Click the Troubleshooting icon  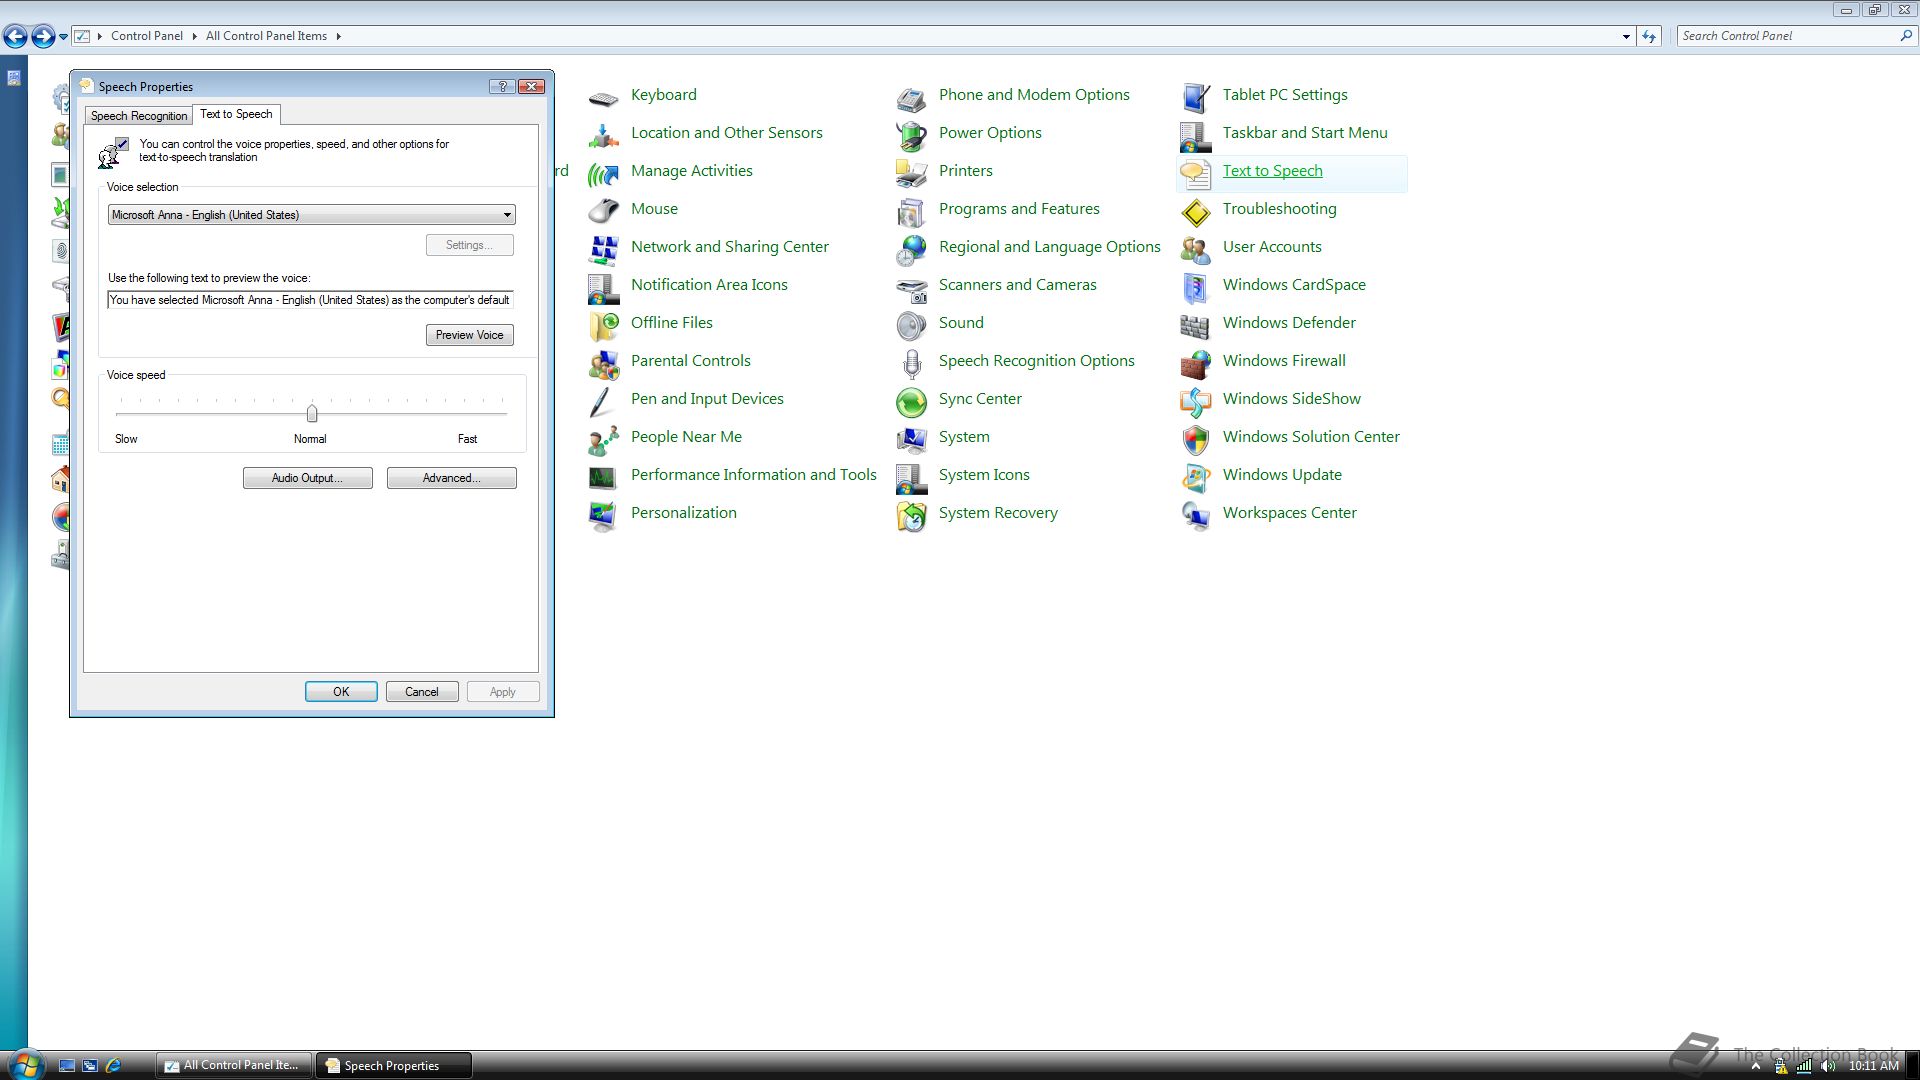coord(1195,211)
